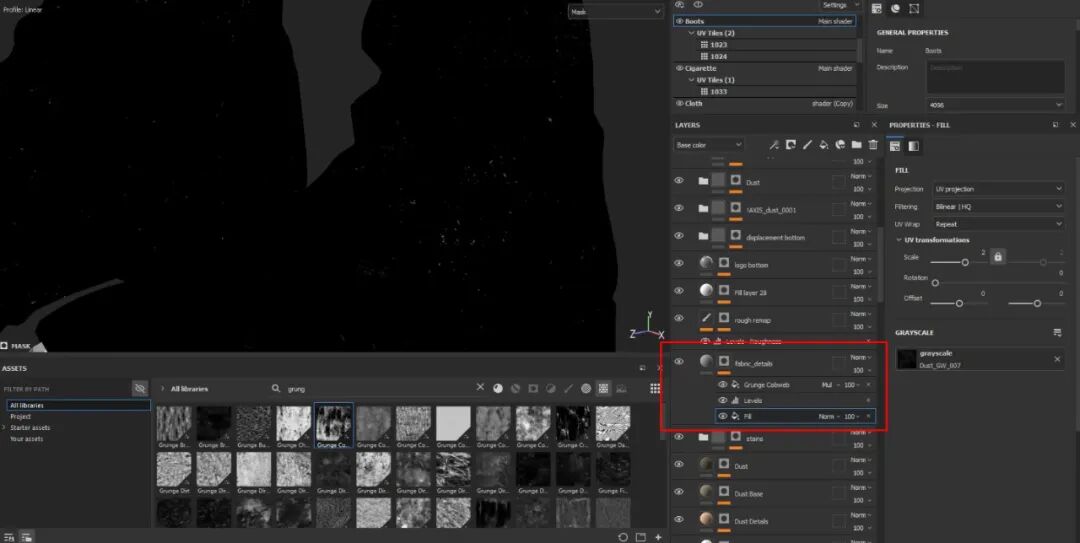Open the Base color channel dropdown
This screenshot has width=1080, height=543.
coord(709,145)
